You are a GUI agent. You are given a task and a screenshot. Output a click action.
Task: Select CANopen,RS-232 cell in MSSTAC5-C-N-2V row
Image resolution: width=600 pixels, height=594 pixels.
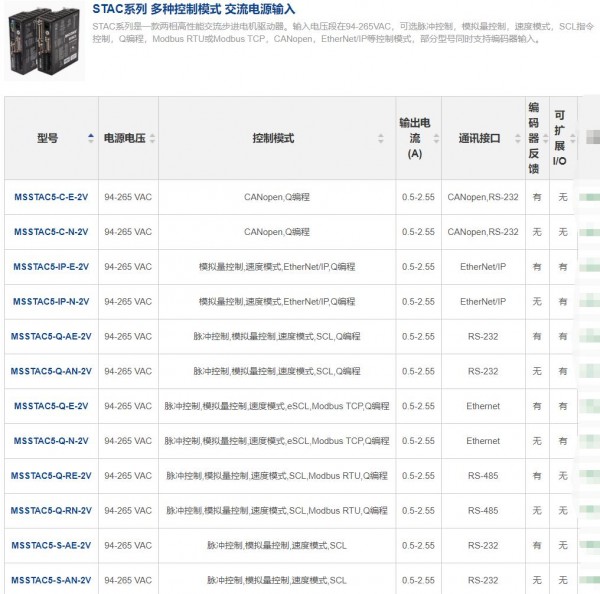click(x=483, y=232)
